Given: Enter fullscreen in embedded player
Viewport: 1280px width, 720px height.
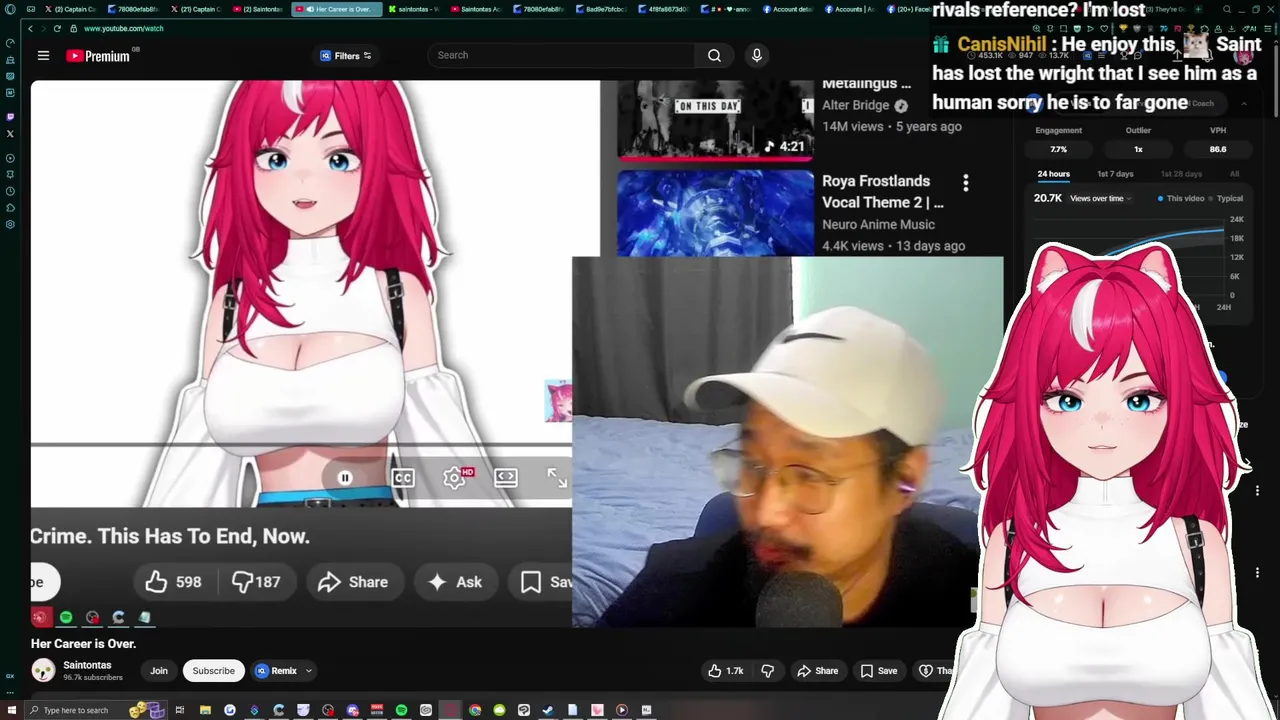Looking at the screenshot, I should point(557,478).
